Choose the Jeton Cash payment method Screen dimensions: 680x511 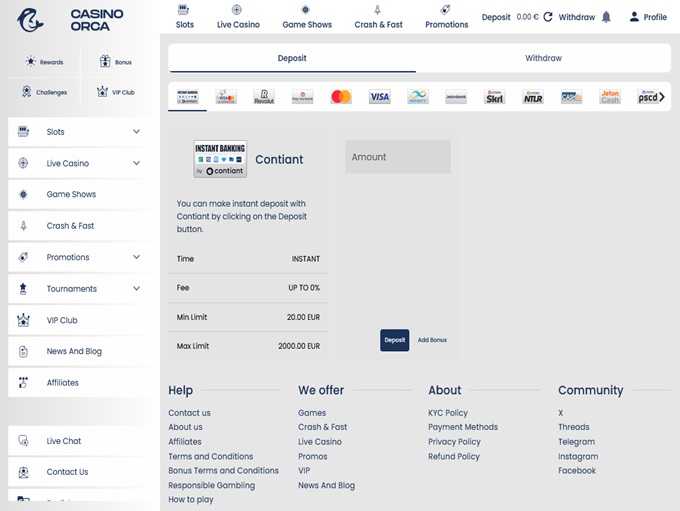click(x=610, y=97)
